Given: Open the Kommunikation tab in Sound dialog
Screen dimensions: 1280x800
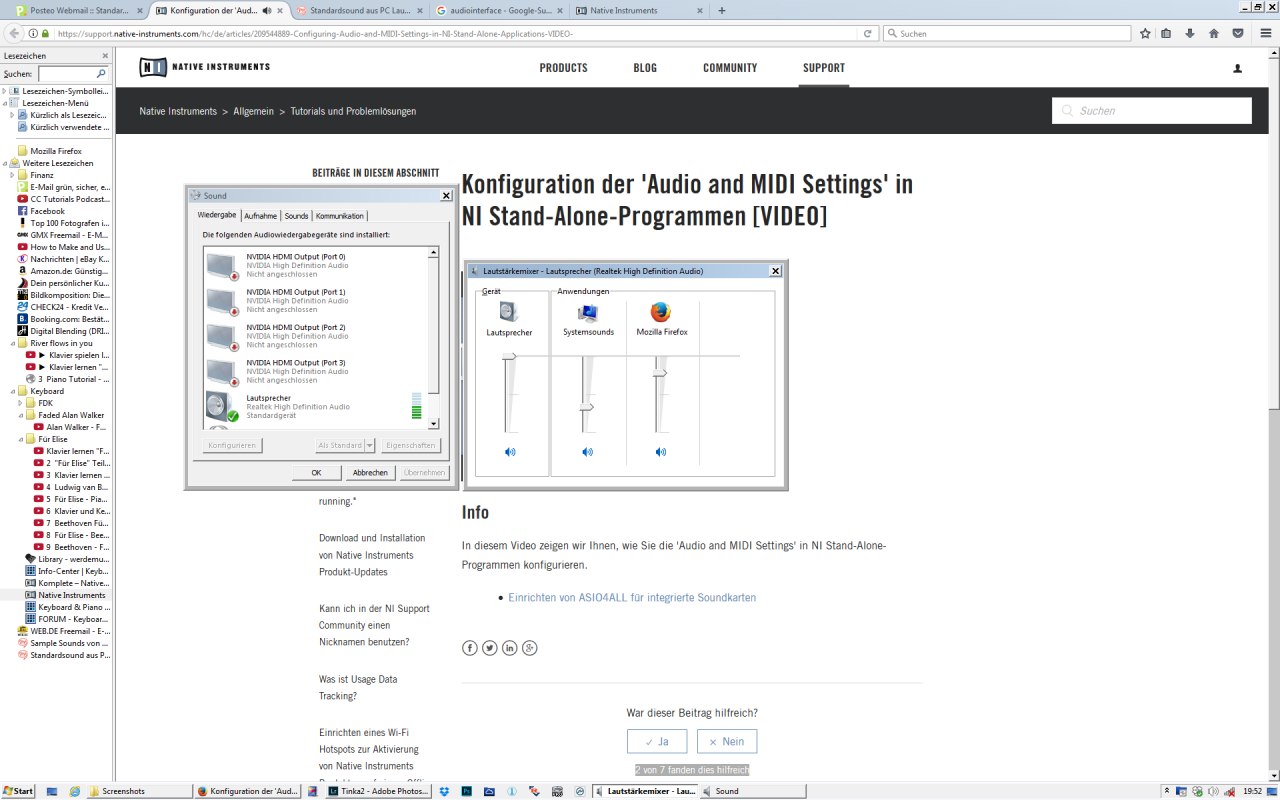Looking at the screenshot, I should pos(340,216).
